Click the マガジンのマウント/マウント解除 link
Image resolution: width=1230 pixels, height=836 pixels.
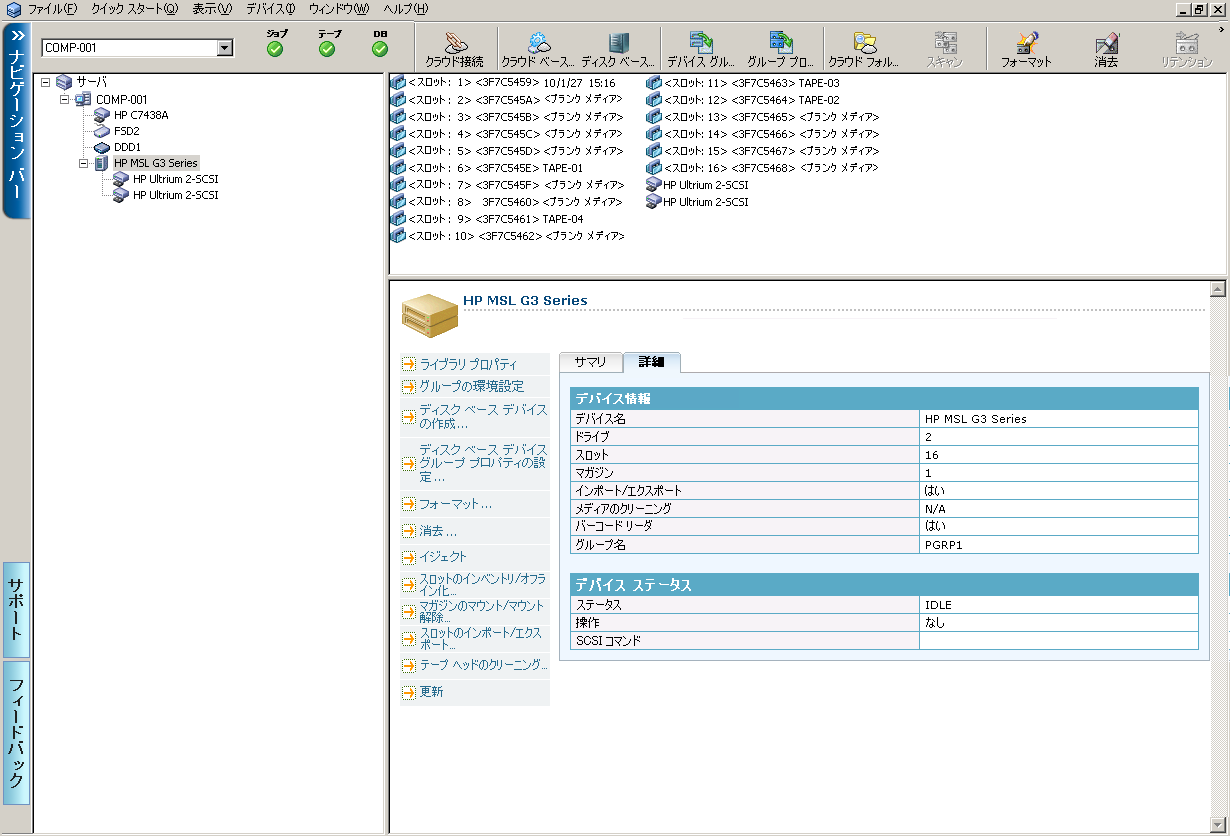point(482,612)
